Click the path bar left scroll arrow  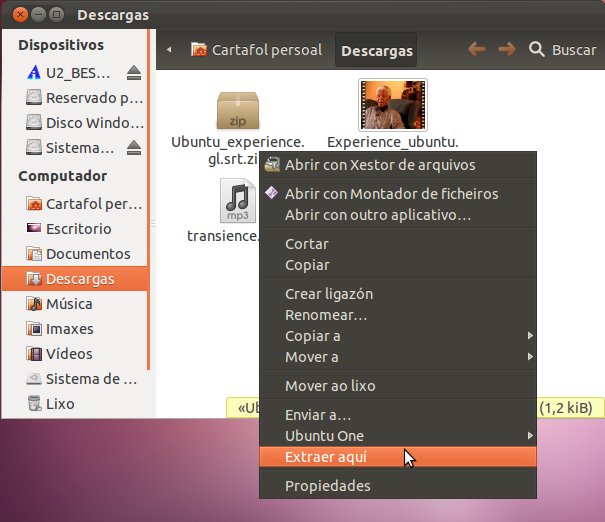point(169,50)
